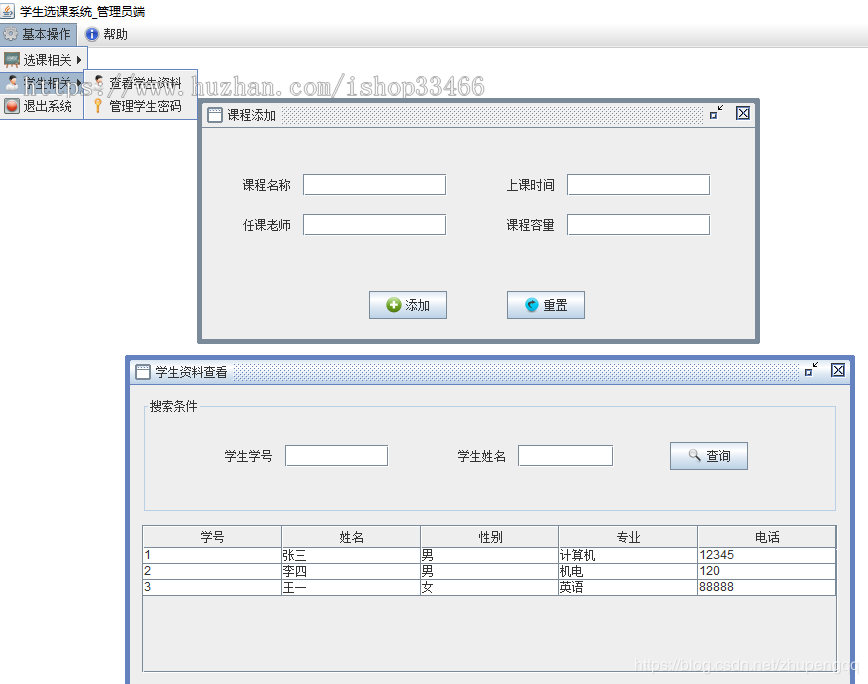Click the 查询 search button
This screenshot has width=868, height=684.
point(709,456)
